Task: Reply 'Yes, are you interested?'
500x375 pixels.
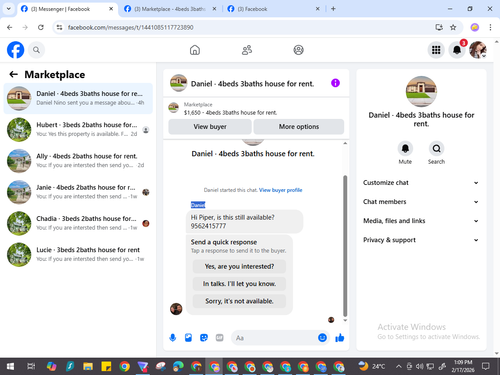Action: click(239, 266)
